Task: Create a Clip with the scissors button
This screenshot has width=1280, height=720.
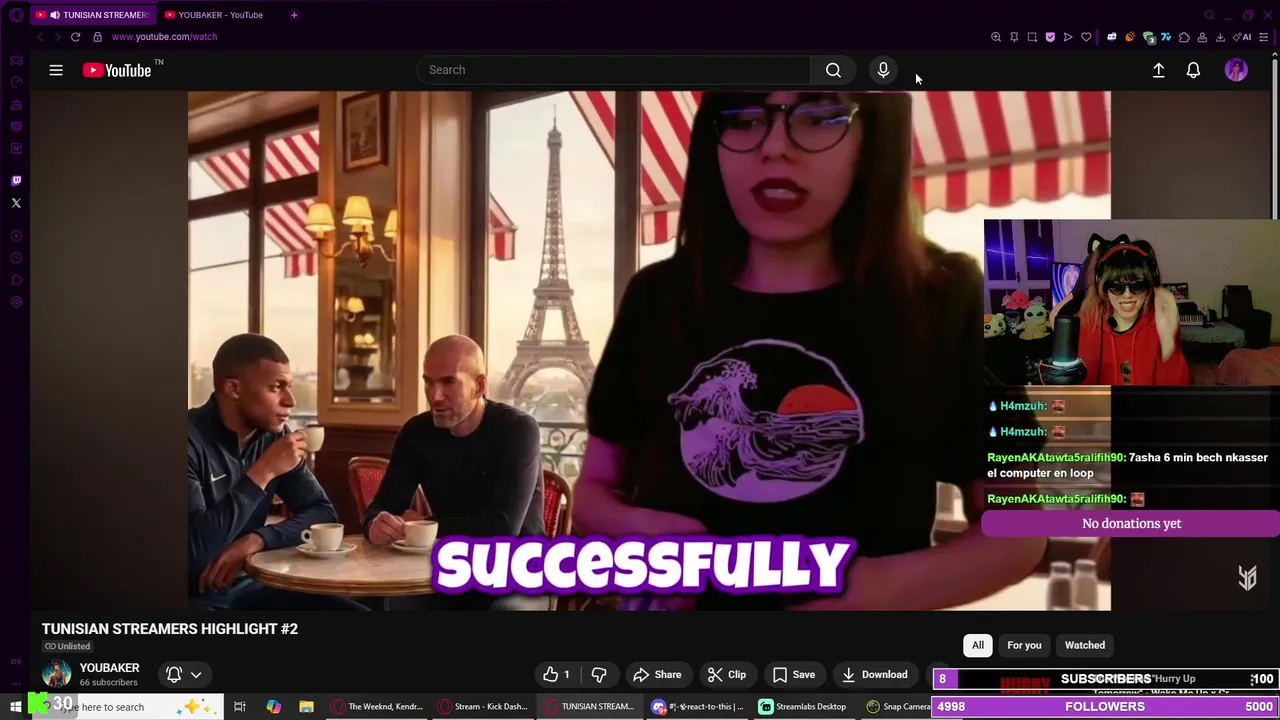Action: click(x=727, y=675)
